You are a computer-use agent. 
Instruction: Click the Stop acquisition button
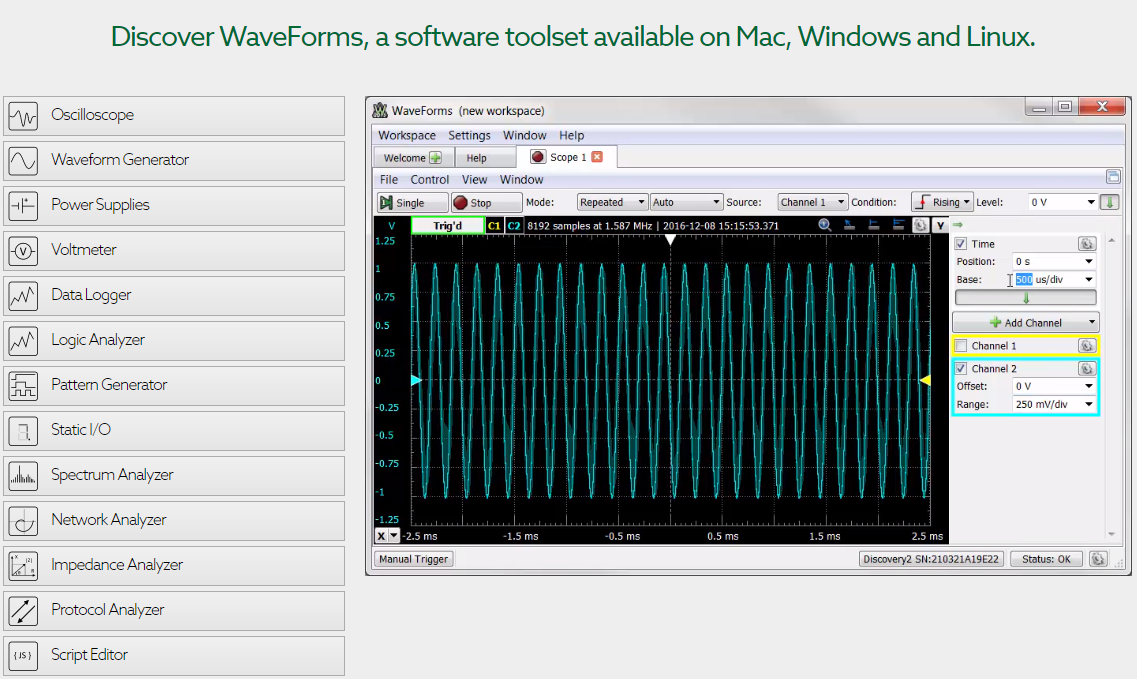pyautogui.click(x=487, y=202)
